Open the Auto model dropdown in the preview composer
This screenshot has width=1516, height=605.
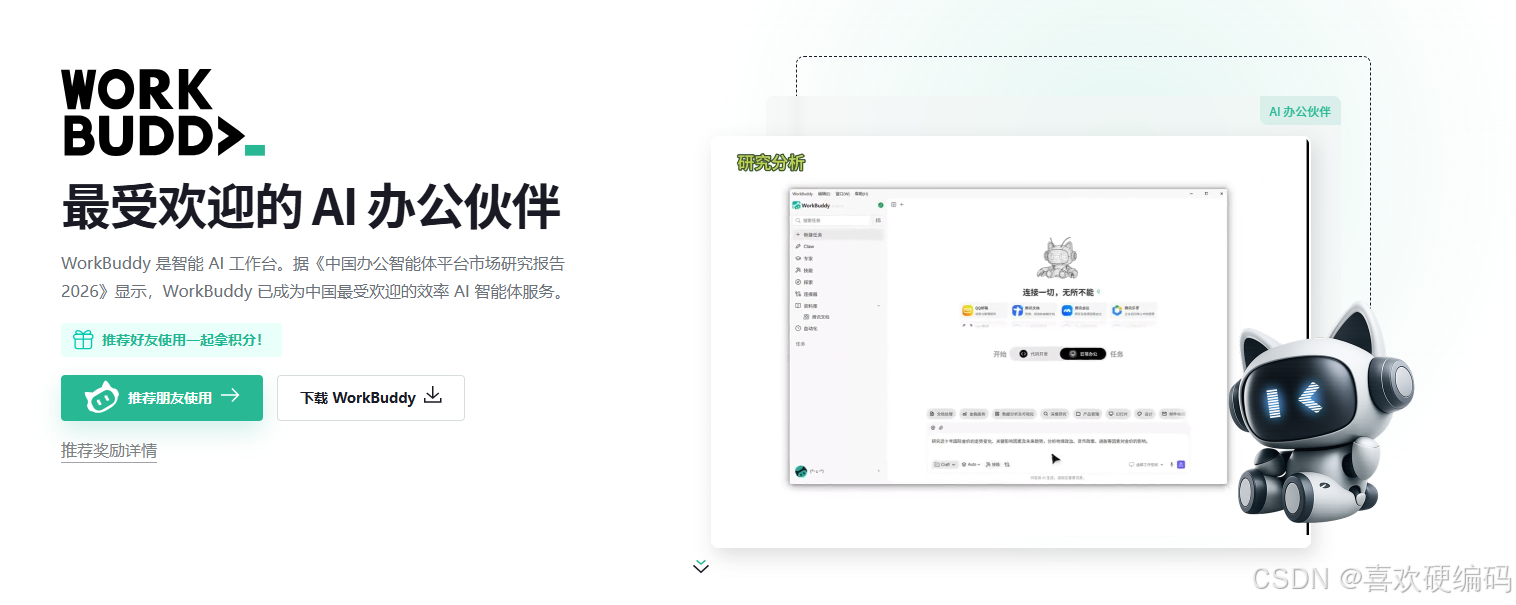point(971,465)
